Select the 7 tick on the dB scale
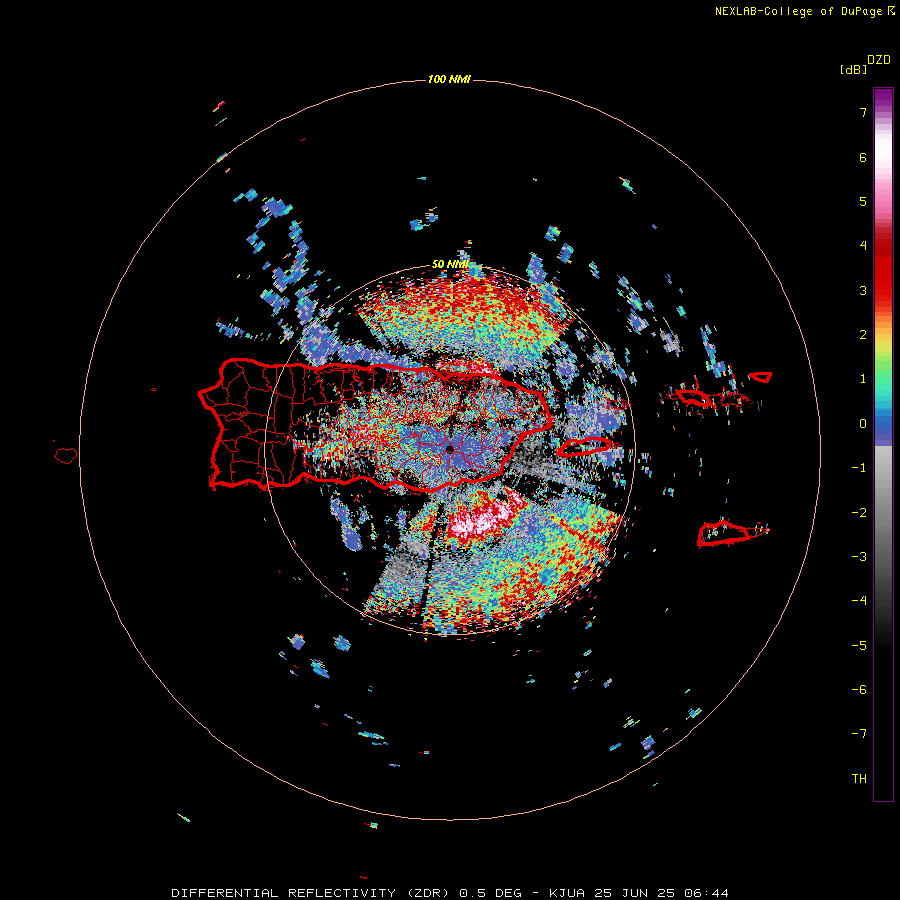 click(x=863, y=112)
